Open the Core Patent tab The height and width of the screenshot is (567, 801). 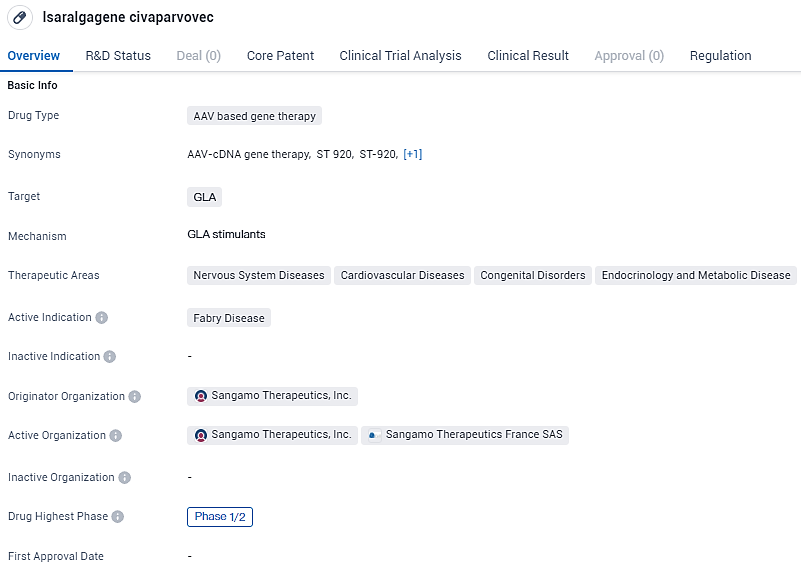[280, 56]
